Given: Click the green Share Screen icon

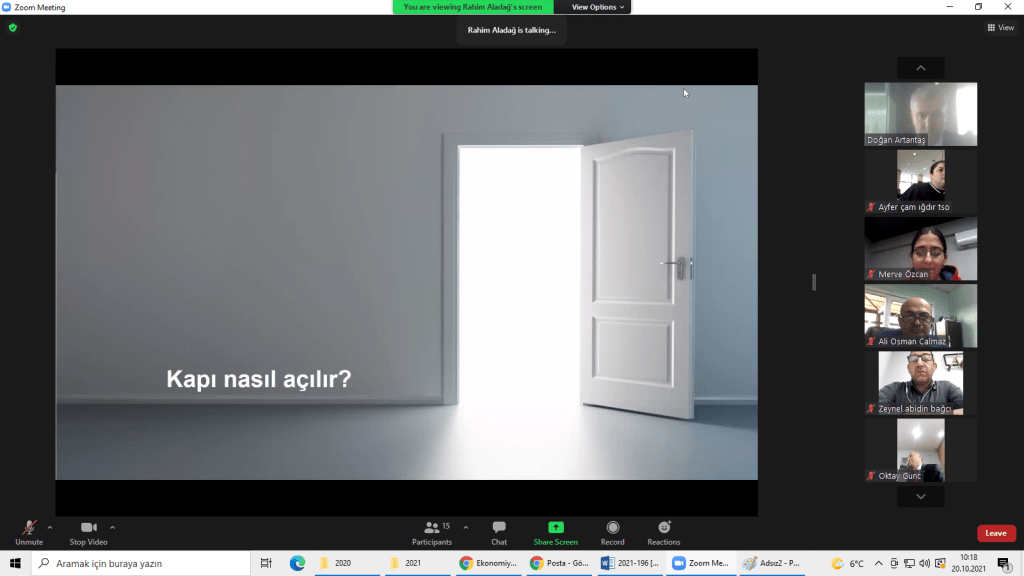Looking at the screenshot, I should (x=555, y=528).
